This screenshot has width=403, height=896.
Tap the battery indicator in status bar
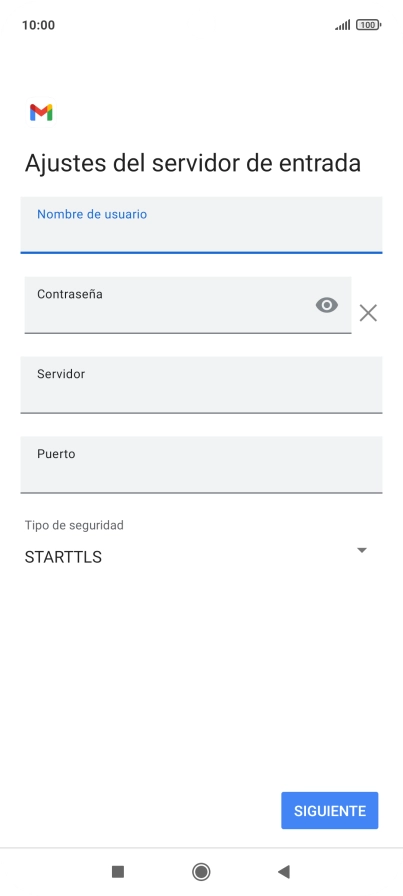(x=369, y=25)
